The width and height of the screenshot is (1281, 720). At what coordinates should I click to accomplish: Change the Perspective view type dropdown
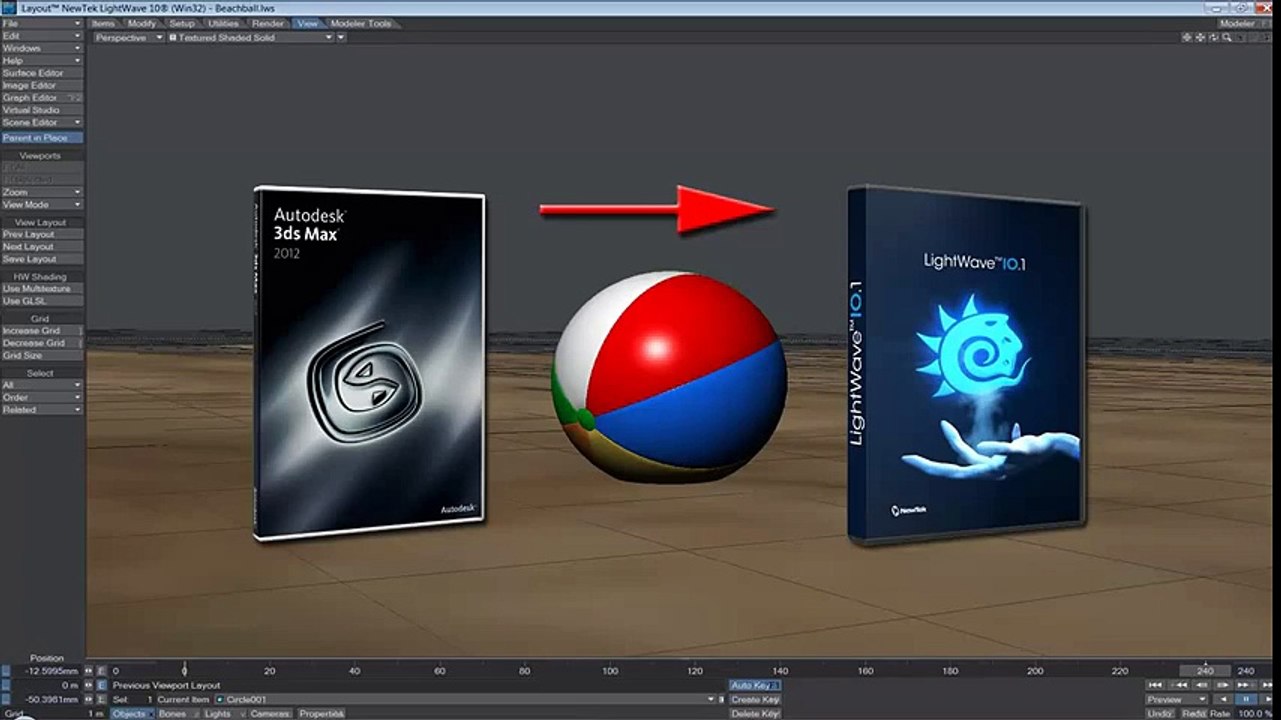coord(129,38)
